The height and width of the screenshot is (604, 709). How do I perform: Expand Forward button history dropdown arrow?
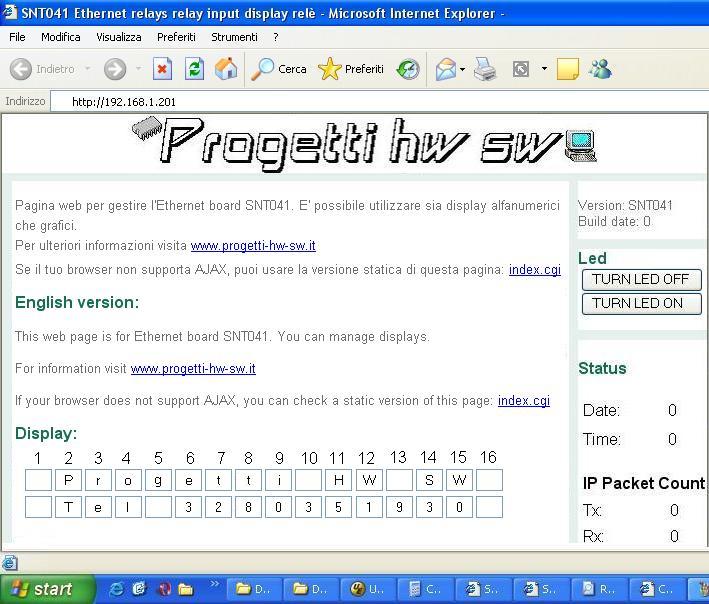coord(138,69)
